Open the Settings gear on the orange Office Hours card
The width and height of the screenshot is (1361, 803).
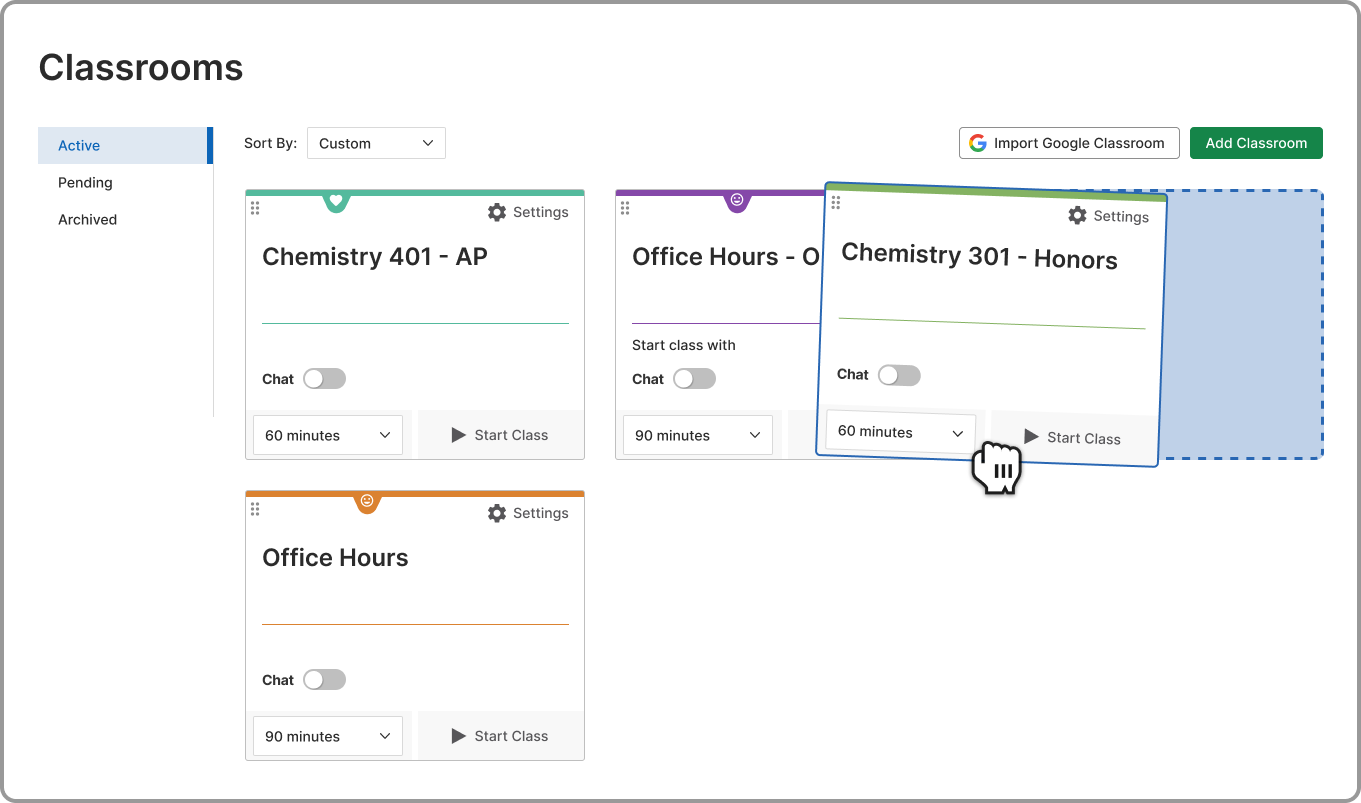pos(497,513)
